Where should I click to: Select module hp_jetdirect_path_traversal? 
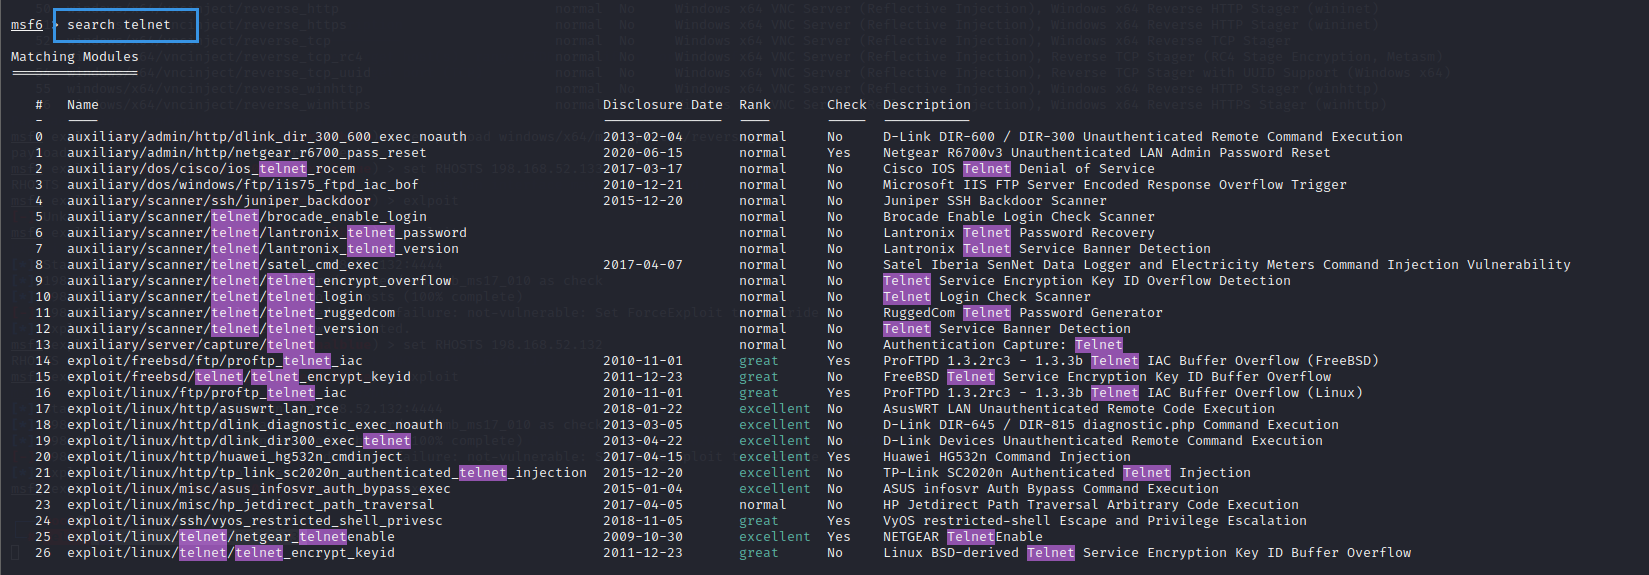pyautogui.click(x=251, y=505)
